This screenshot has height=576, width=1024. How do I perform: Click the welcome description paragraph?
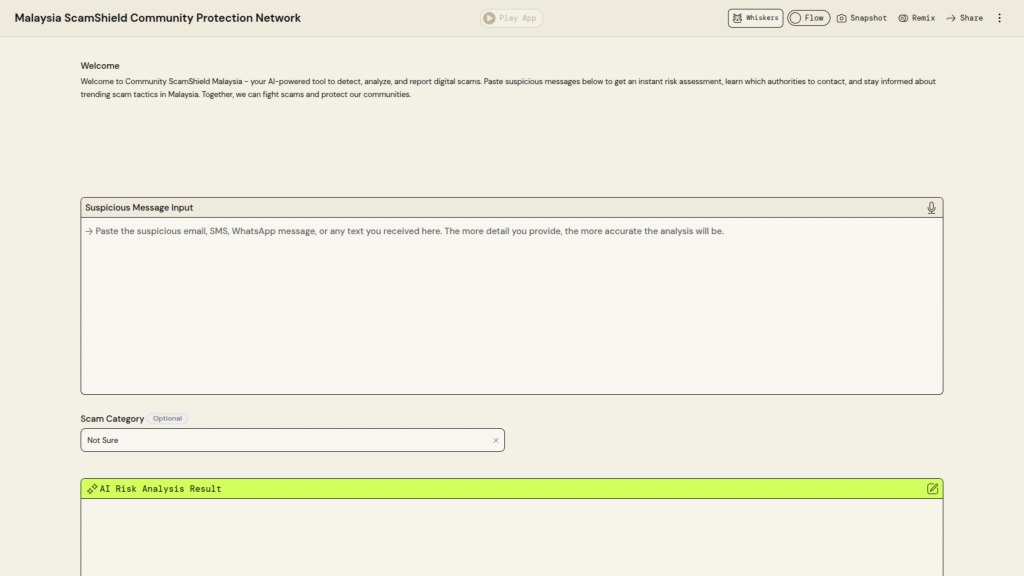[508, 88]
